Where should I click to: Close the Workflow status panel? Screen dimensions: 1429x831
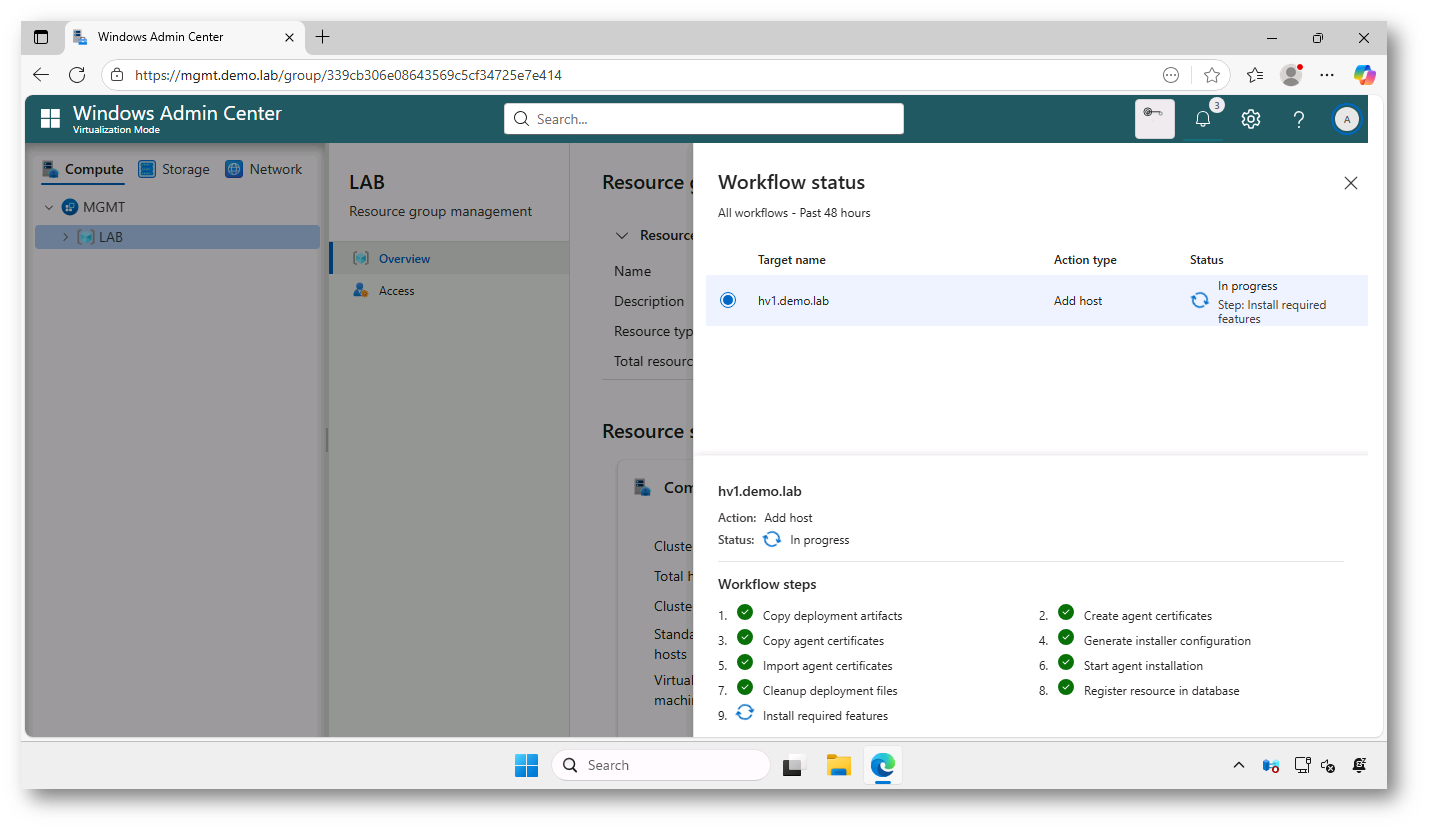1350,183
